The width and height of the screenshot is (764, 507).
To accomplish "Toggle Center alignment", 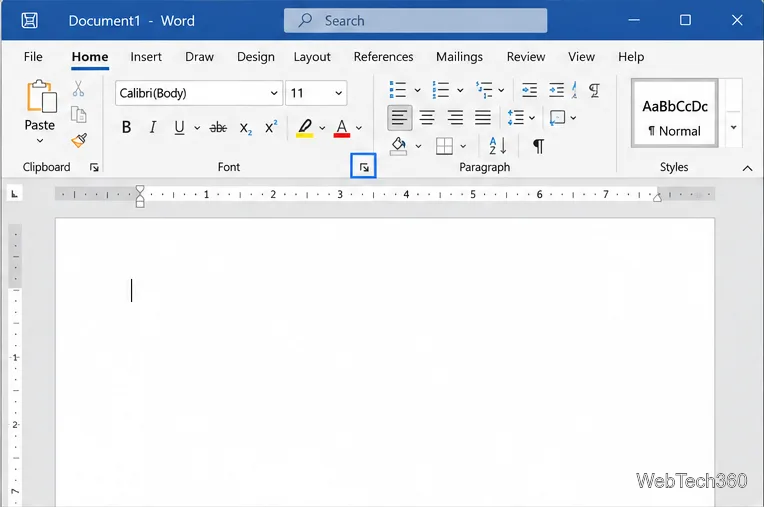I will (427, 118).
